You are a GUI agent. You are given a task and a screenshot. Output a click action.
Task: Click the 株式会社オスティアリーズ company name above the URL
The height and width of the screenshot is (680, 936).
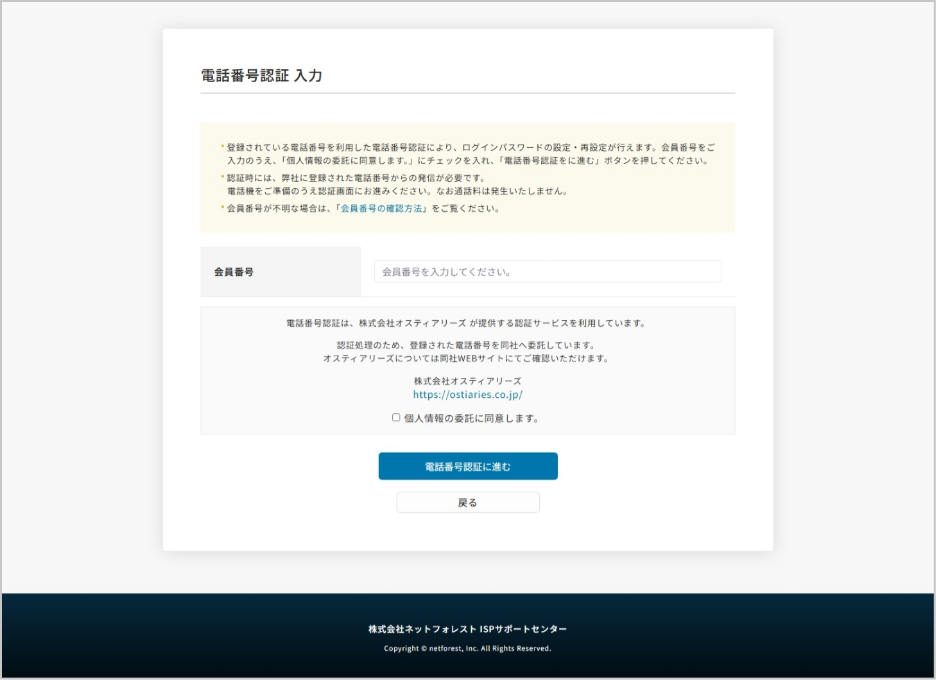(x=467, y=381)
